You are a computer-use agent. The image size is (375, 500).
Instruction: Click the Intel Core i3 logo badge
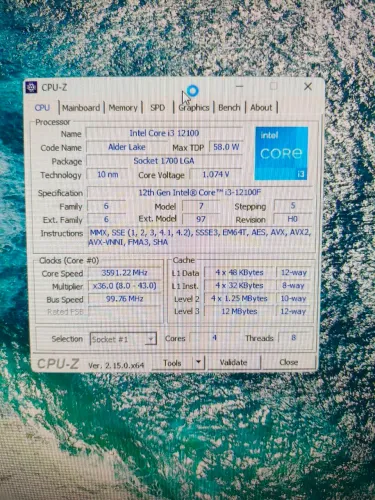[281, 153]
